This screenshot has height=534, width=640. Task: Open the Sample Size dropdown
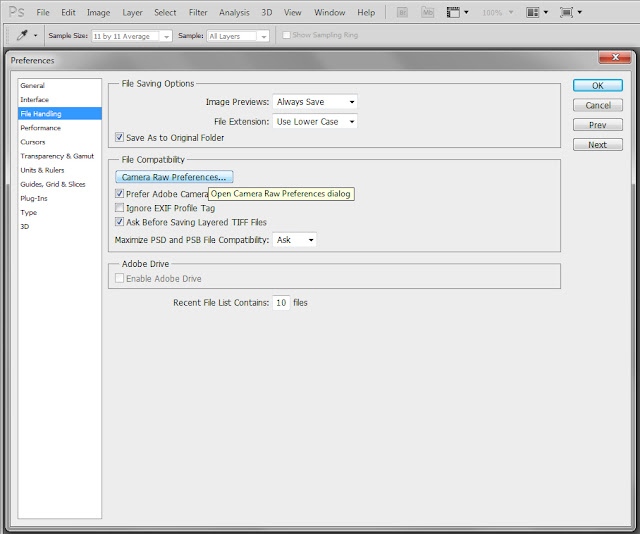click(x=131, y=36)
